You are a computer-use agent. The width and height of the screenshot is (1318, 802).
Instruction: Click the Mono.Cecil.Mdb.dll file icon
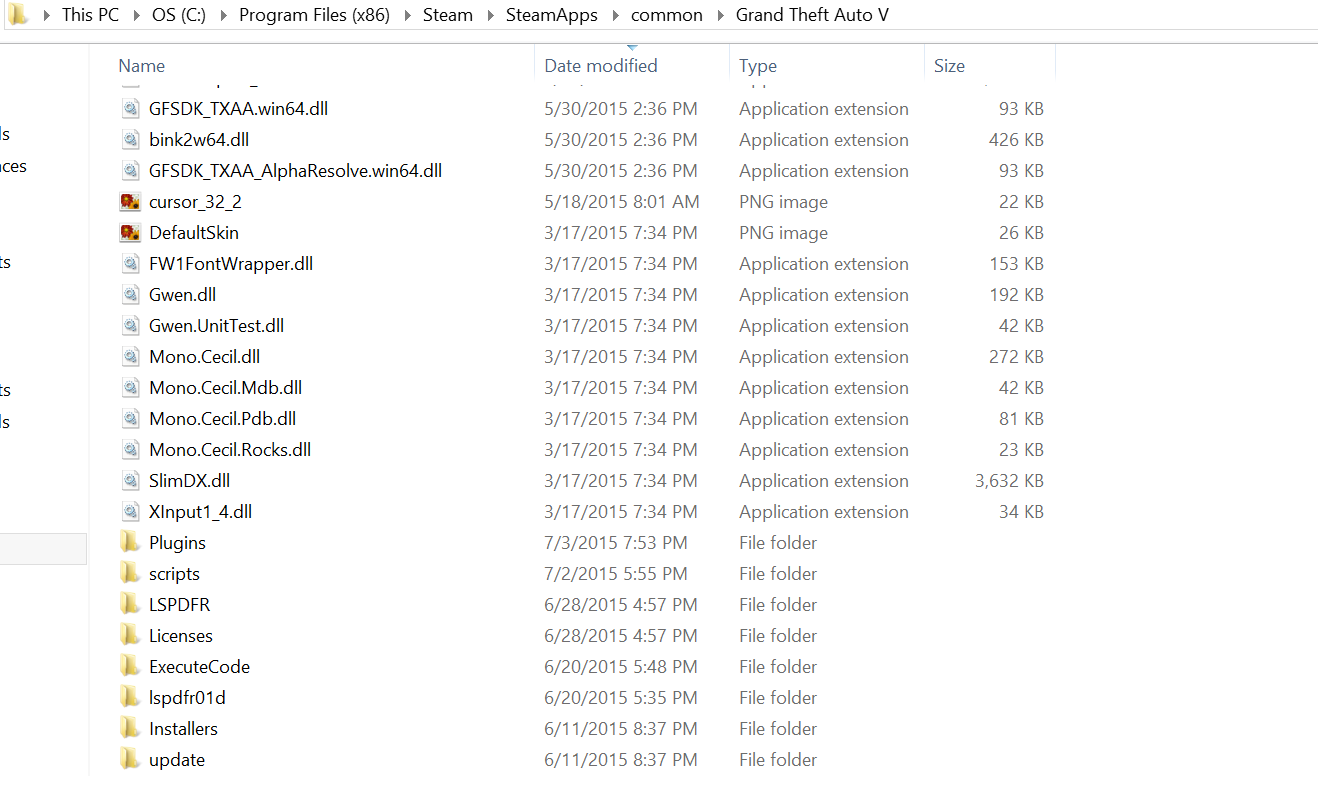pos(130,388)
